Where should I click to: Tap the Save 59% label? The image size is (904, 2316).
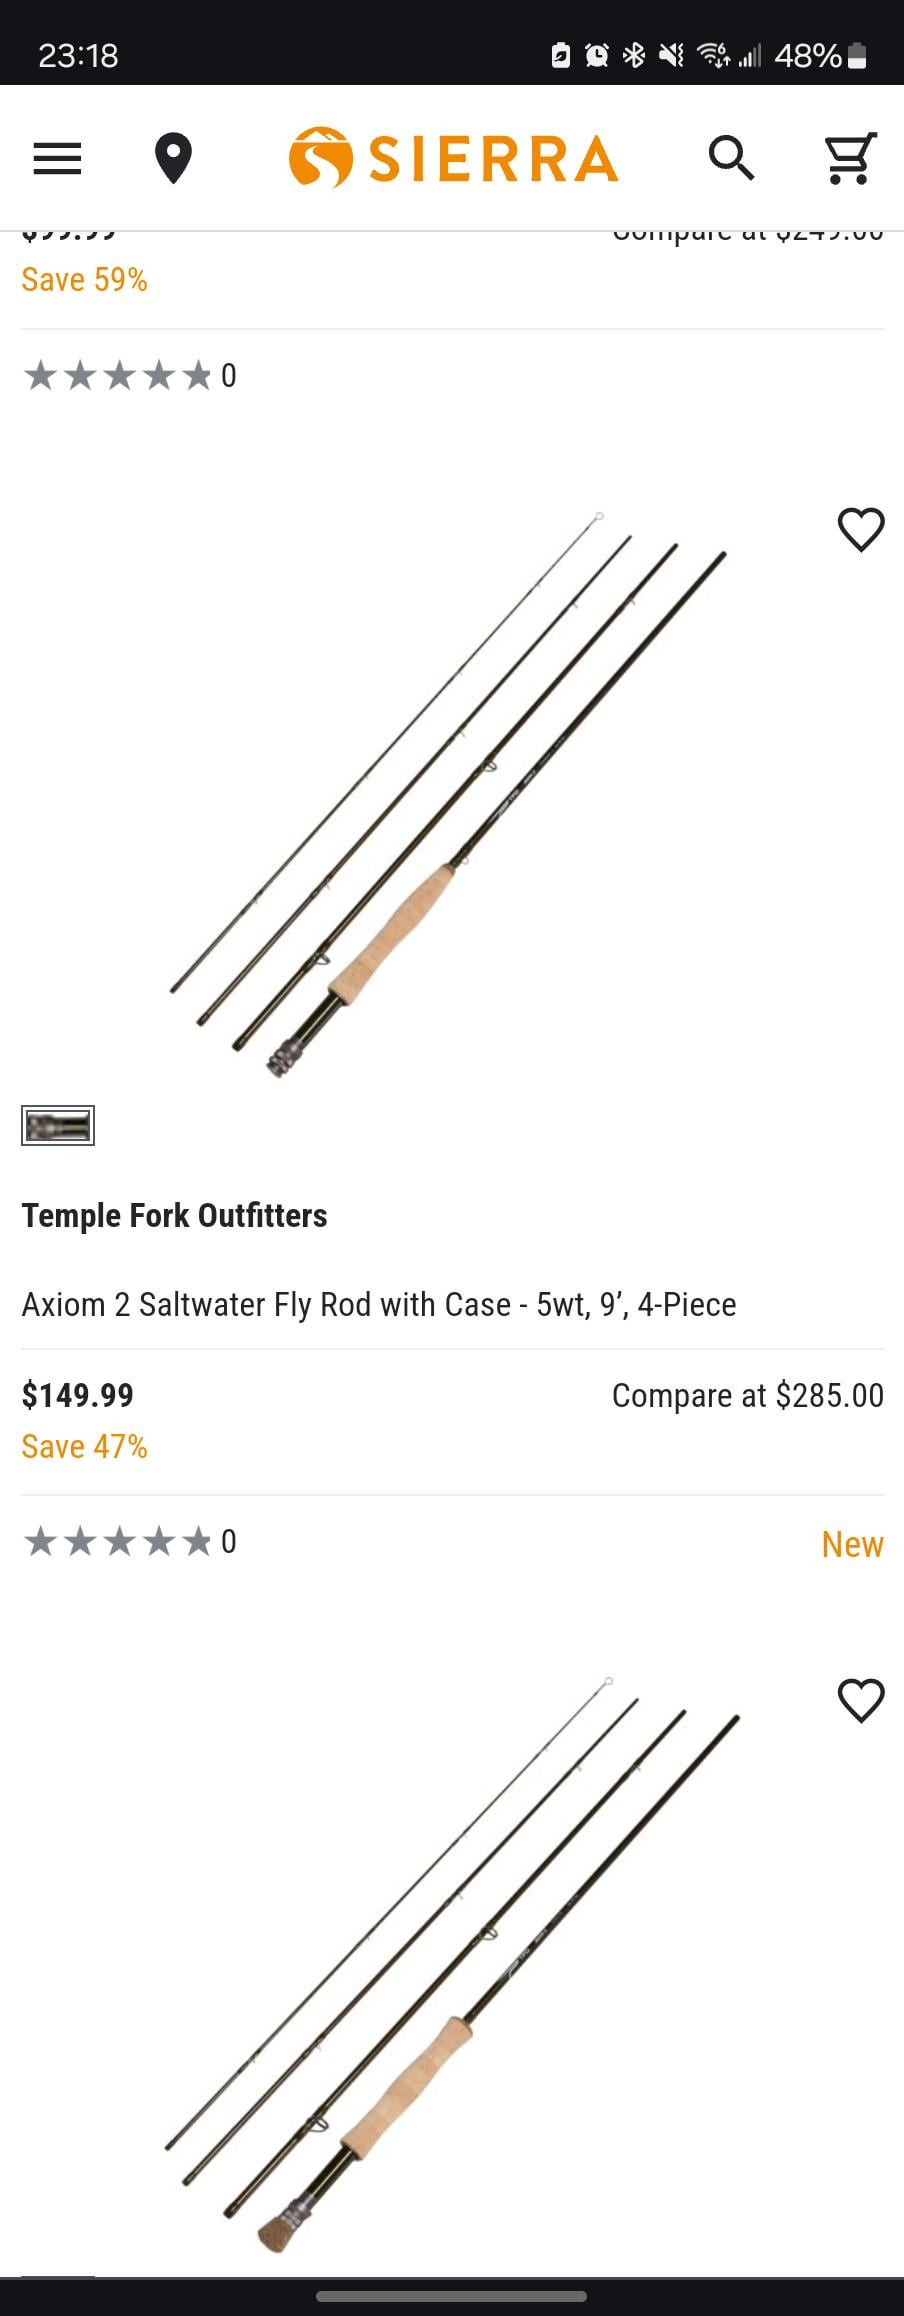(85, 280)
